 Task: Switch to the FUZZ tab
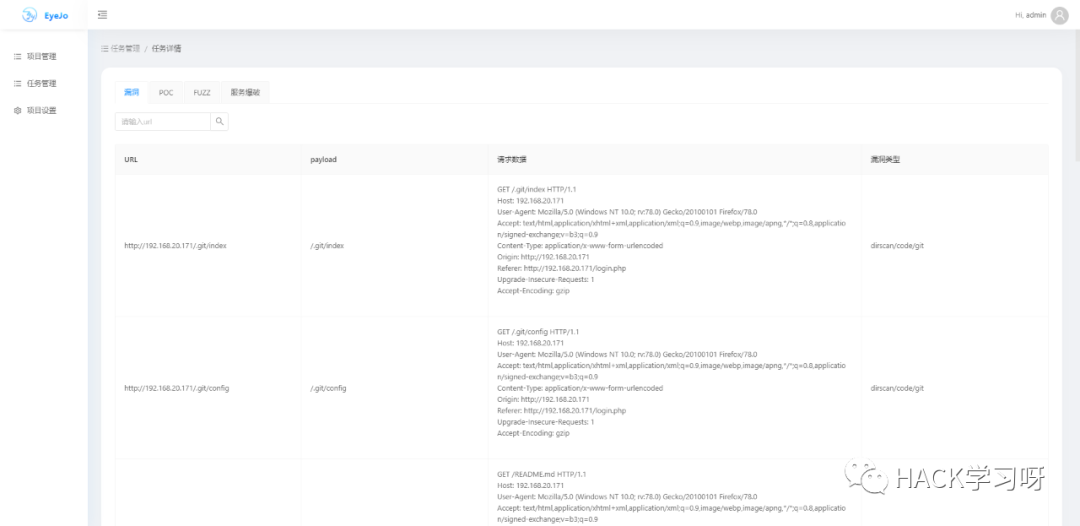202,92
